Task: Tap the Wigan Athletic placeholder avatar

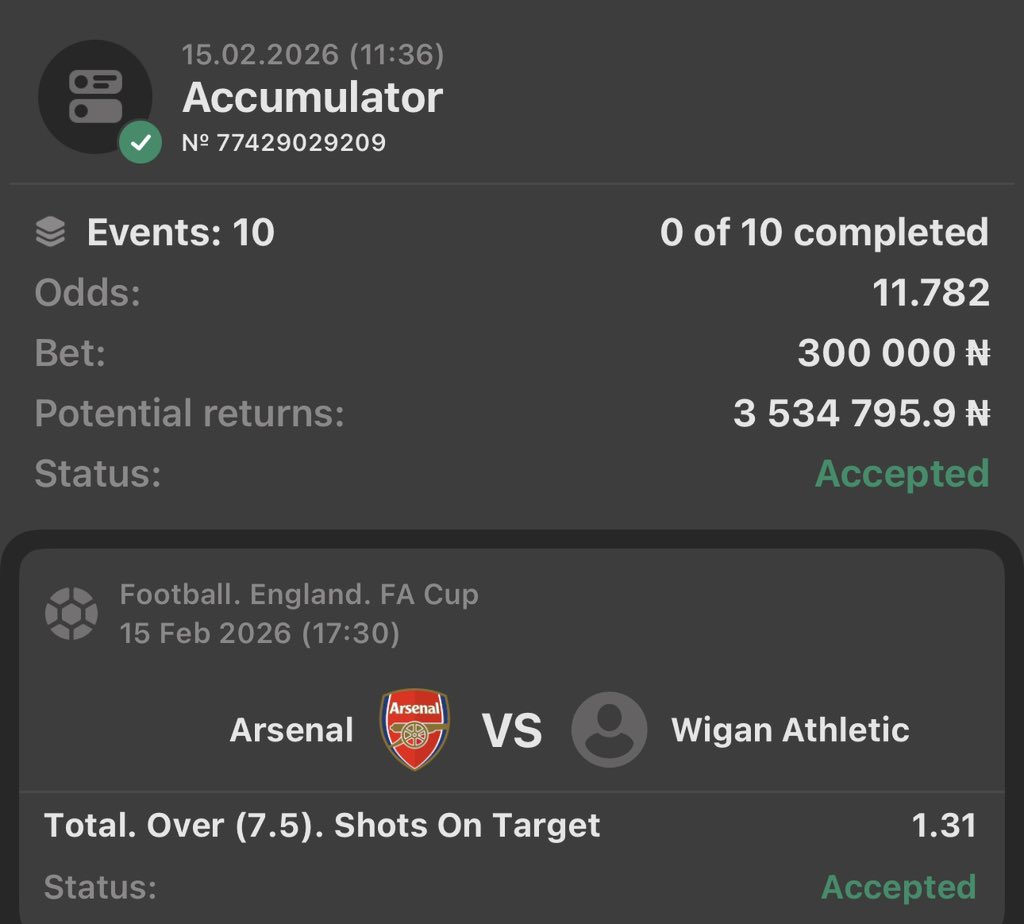Action: 609,729
